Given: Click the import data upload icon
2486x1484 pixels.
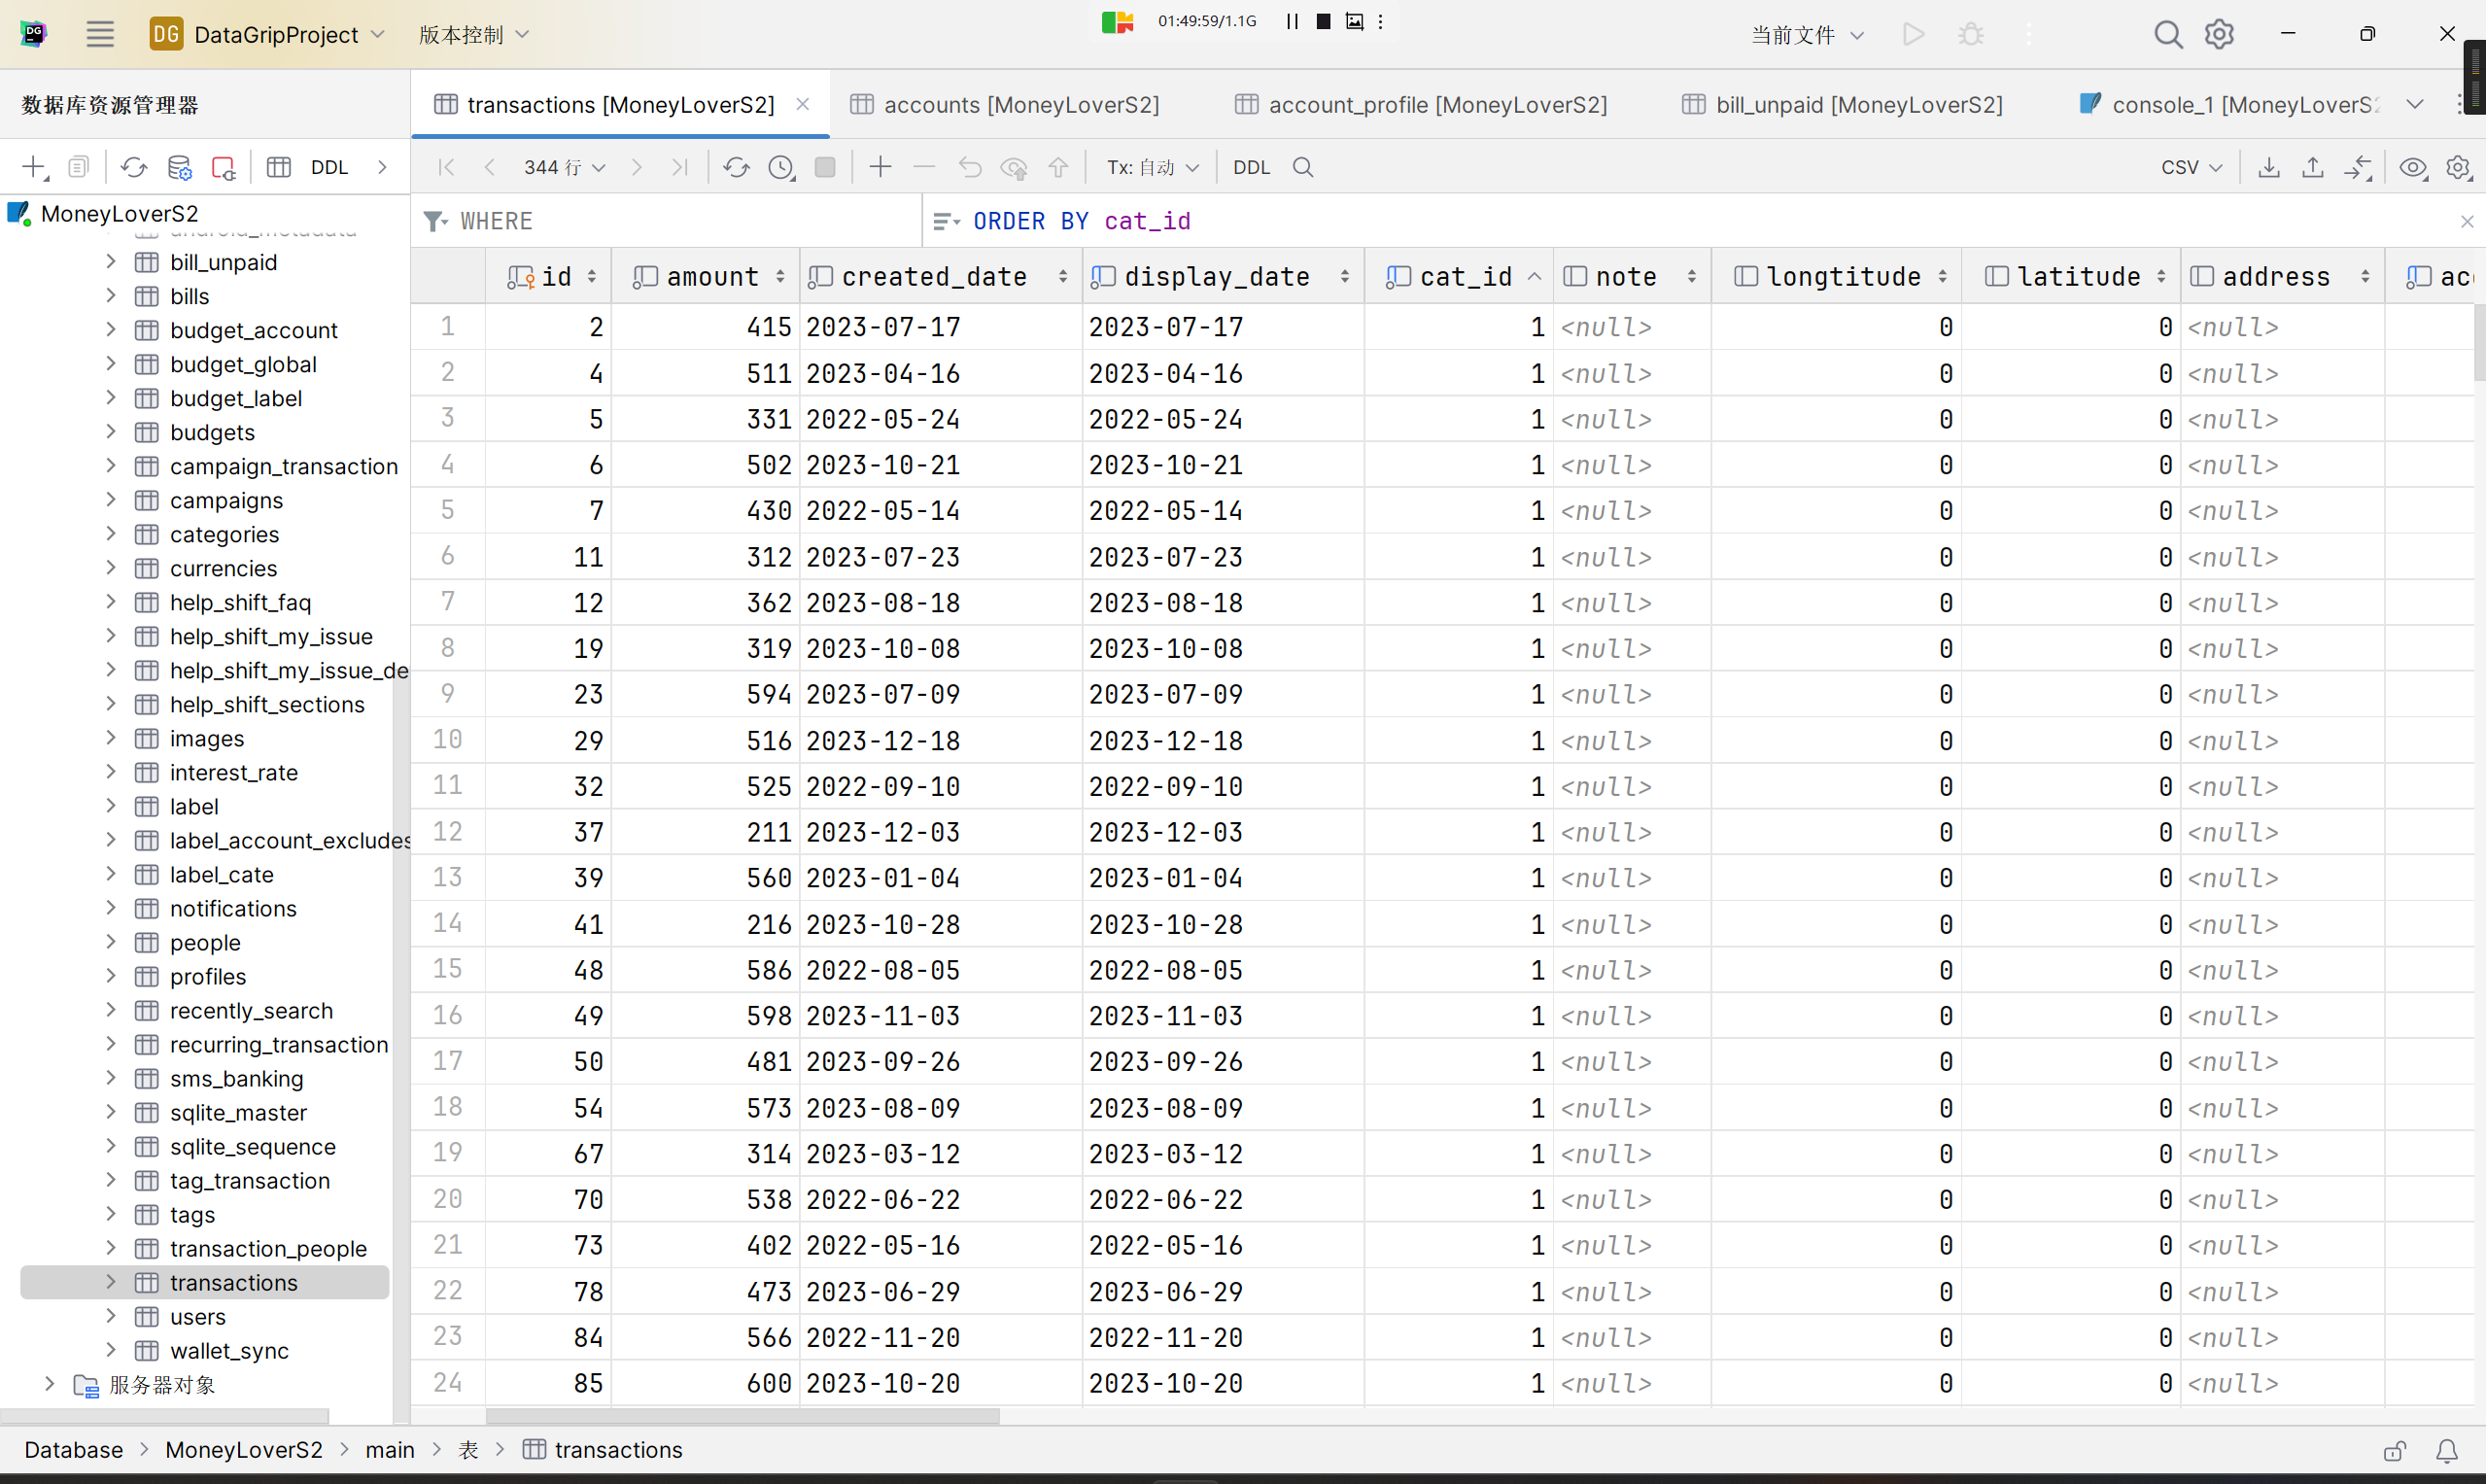Looking at the screenshot, I should 2312,167.
